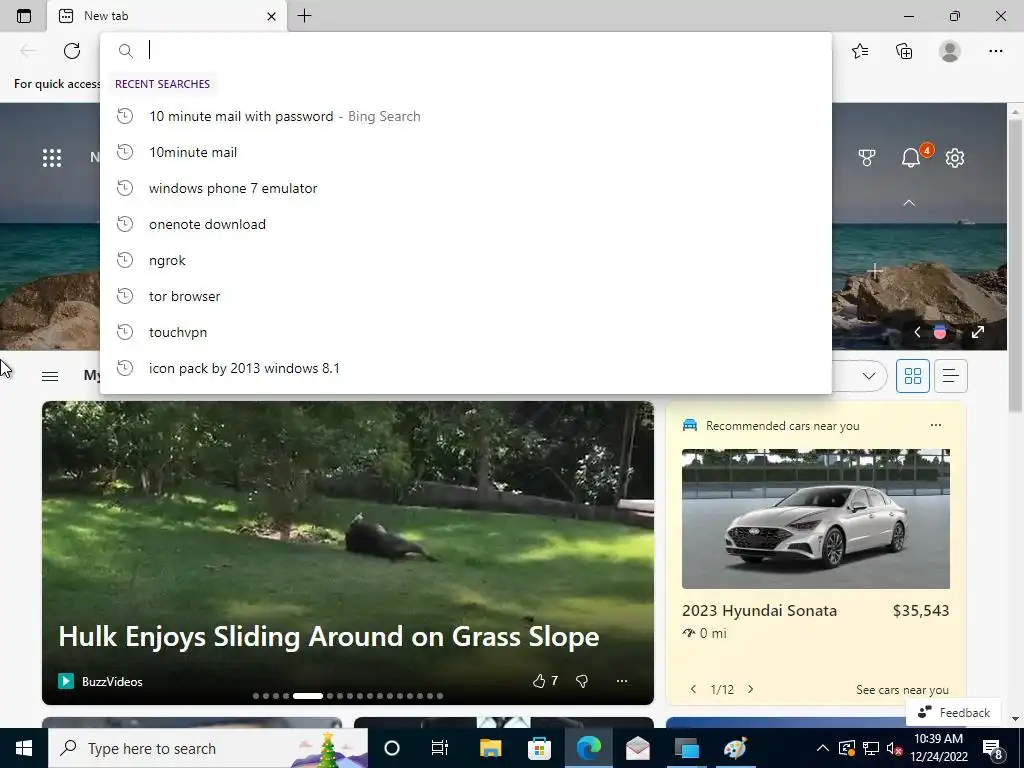Close the New tab tab
This screenshot has width=1024, height=768.
coord(272,16)
